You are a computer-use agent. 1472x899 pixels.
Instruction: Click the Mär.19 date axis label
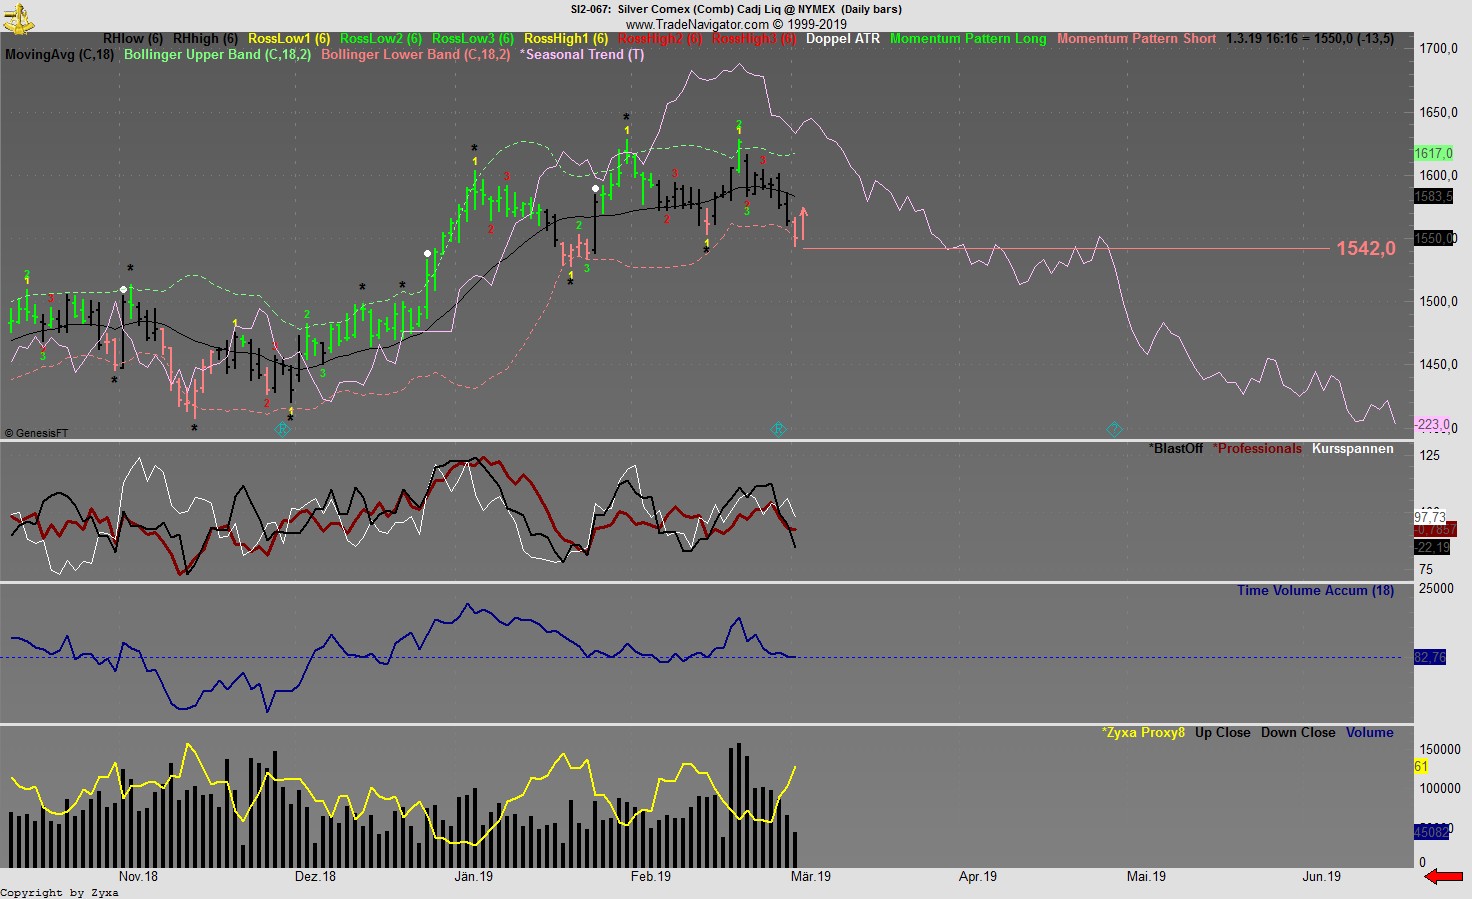pyautogui.click(x=810, y=877)
